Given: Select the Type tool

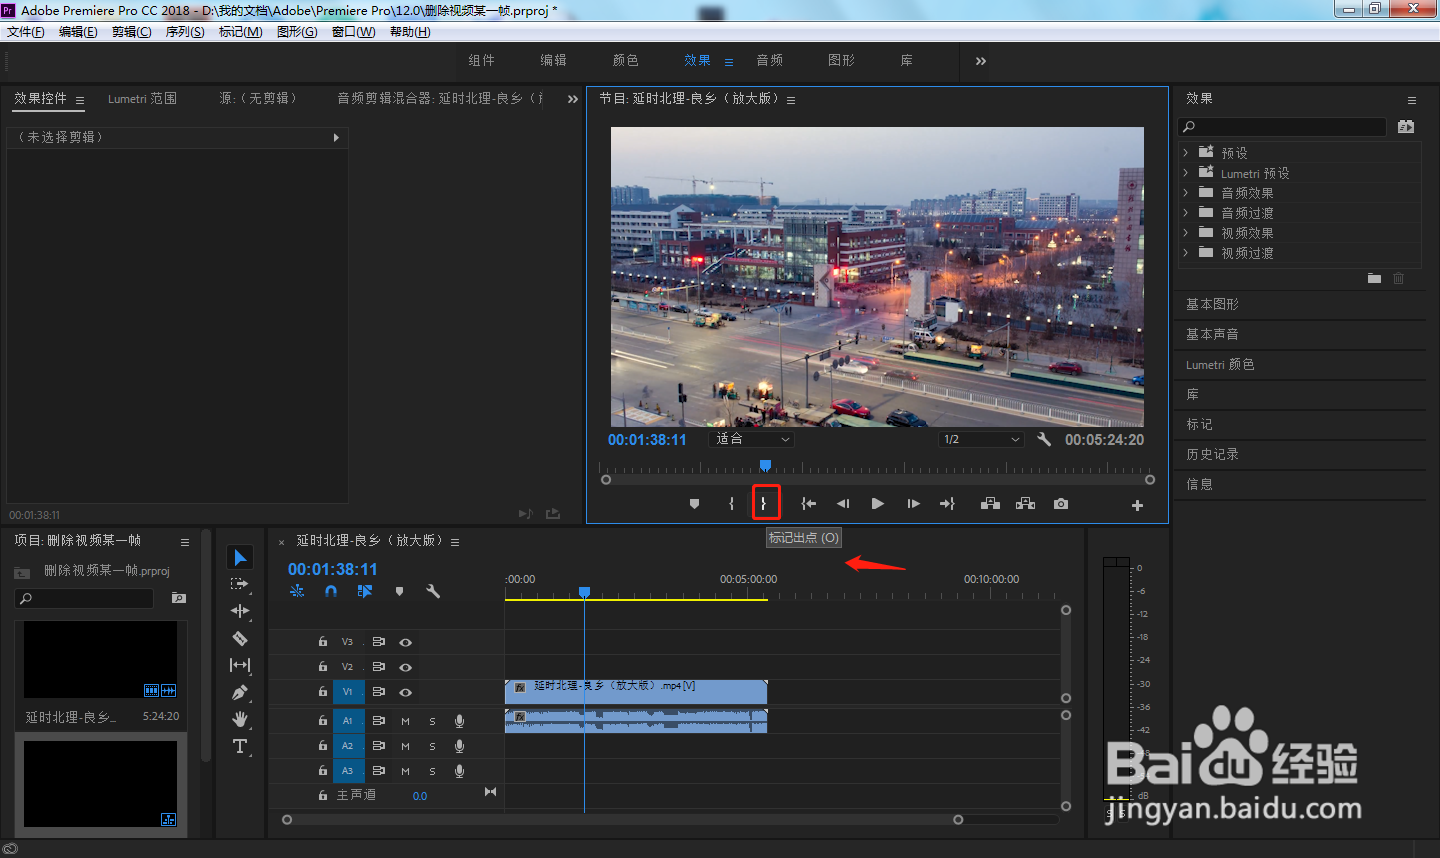Looking at the screenshot, I should point(240,746).
